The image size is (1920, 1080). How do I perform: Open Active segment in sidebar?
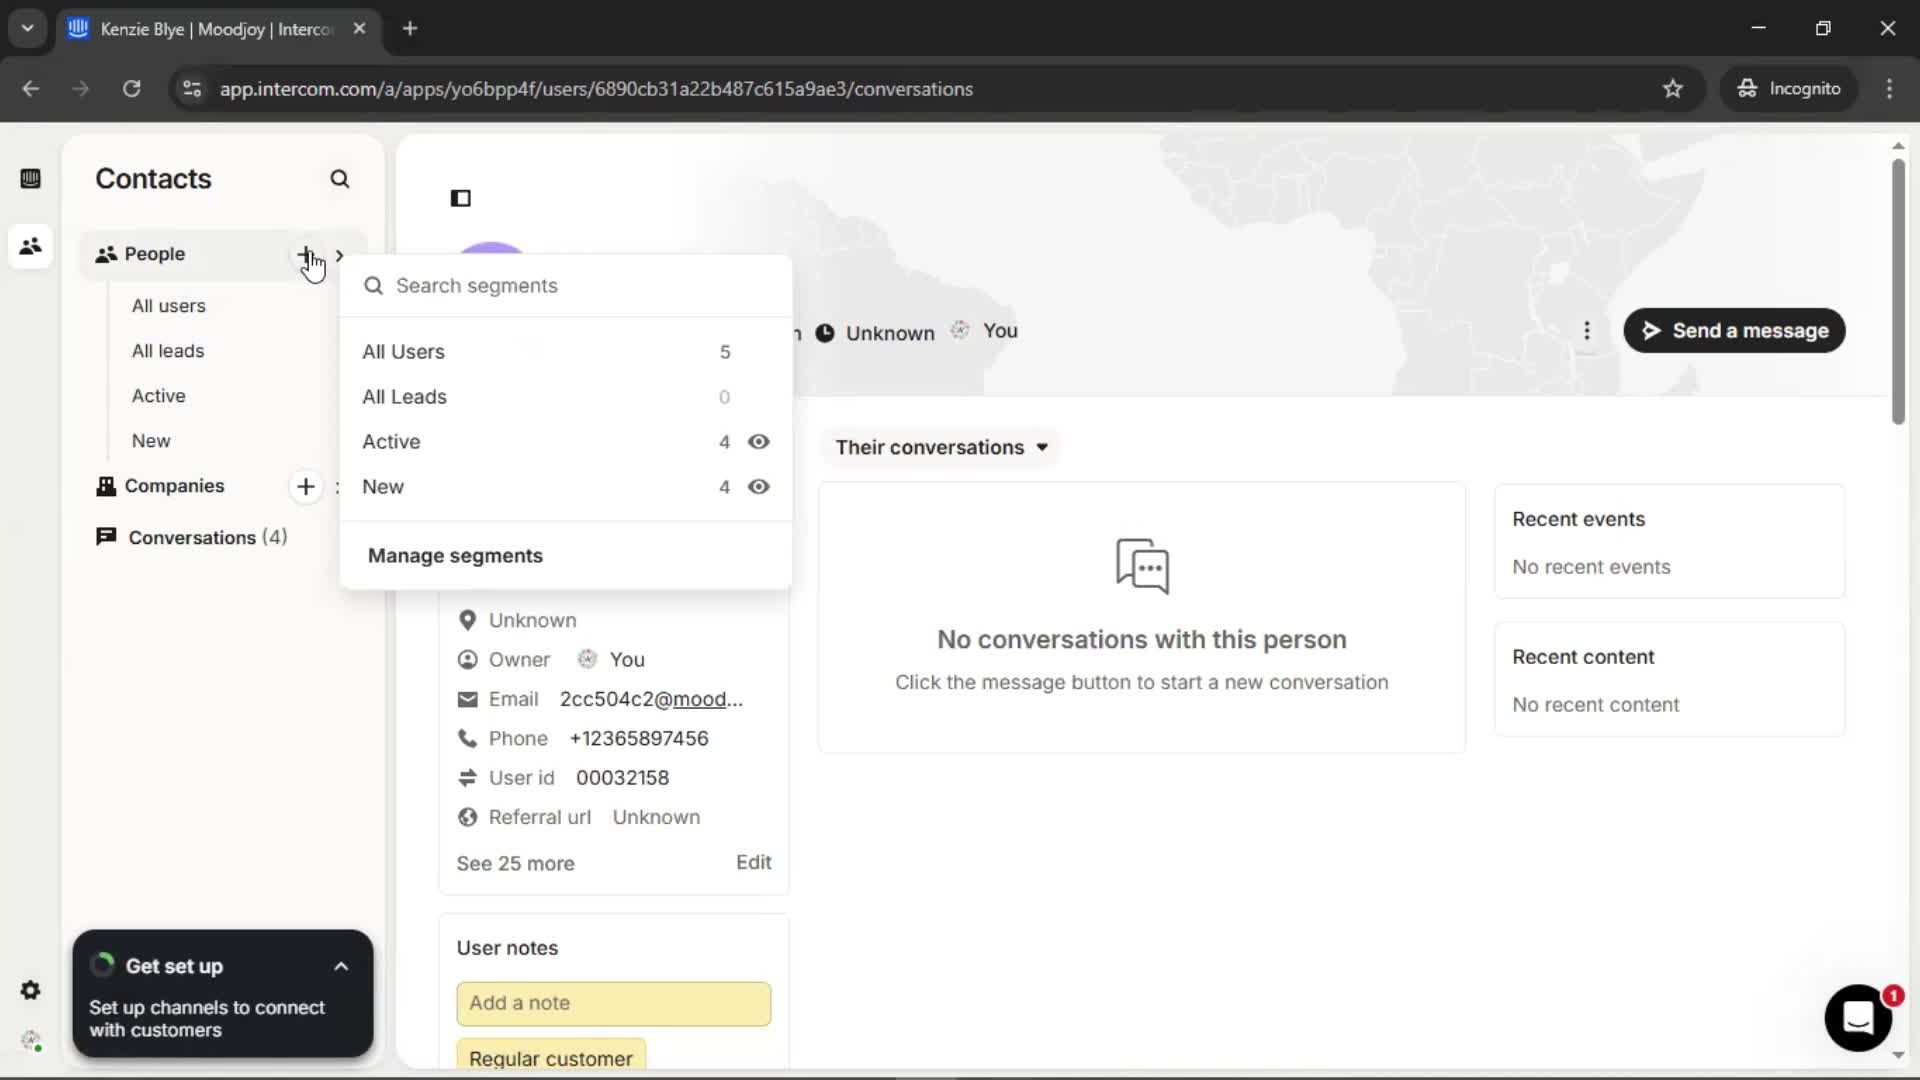click(158, 396)
